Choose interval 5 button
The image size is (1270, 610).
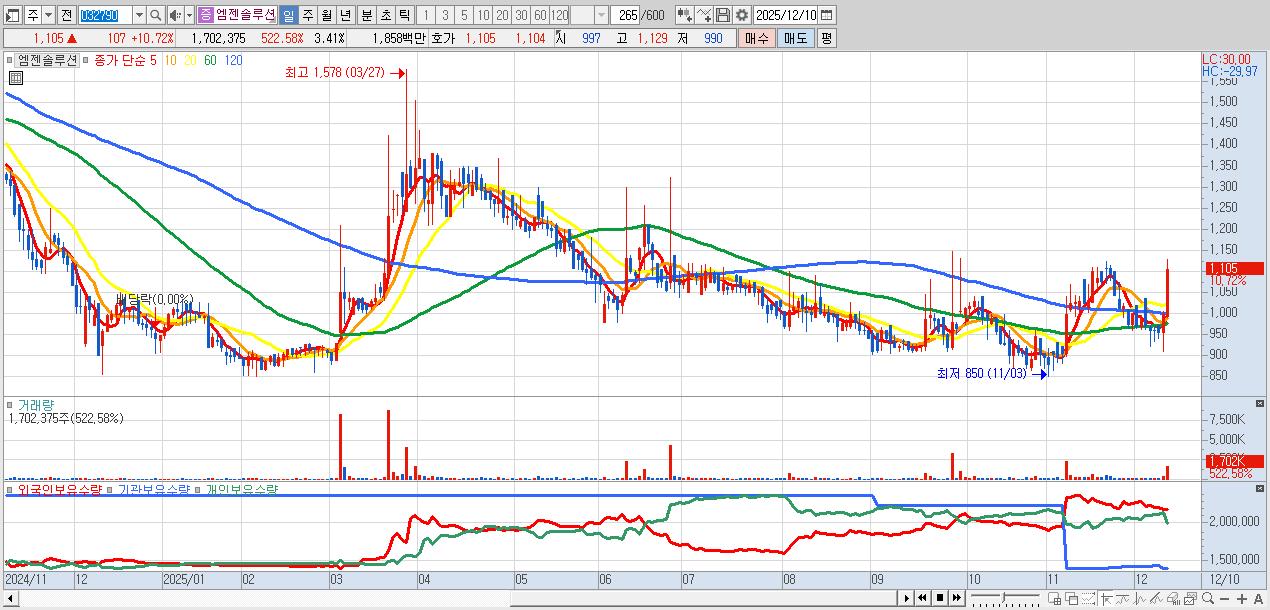pyautogui.click(x=464, y=15)
